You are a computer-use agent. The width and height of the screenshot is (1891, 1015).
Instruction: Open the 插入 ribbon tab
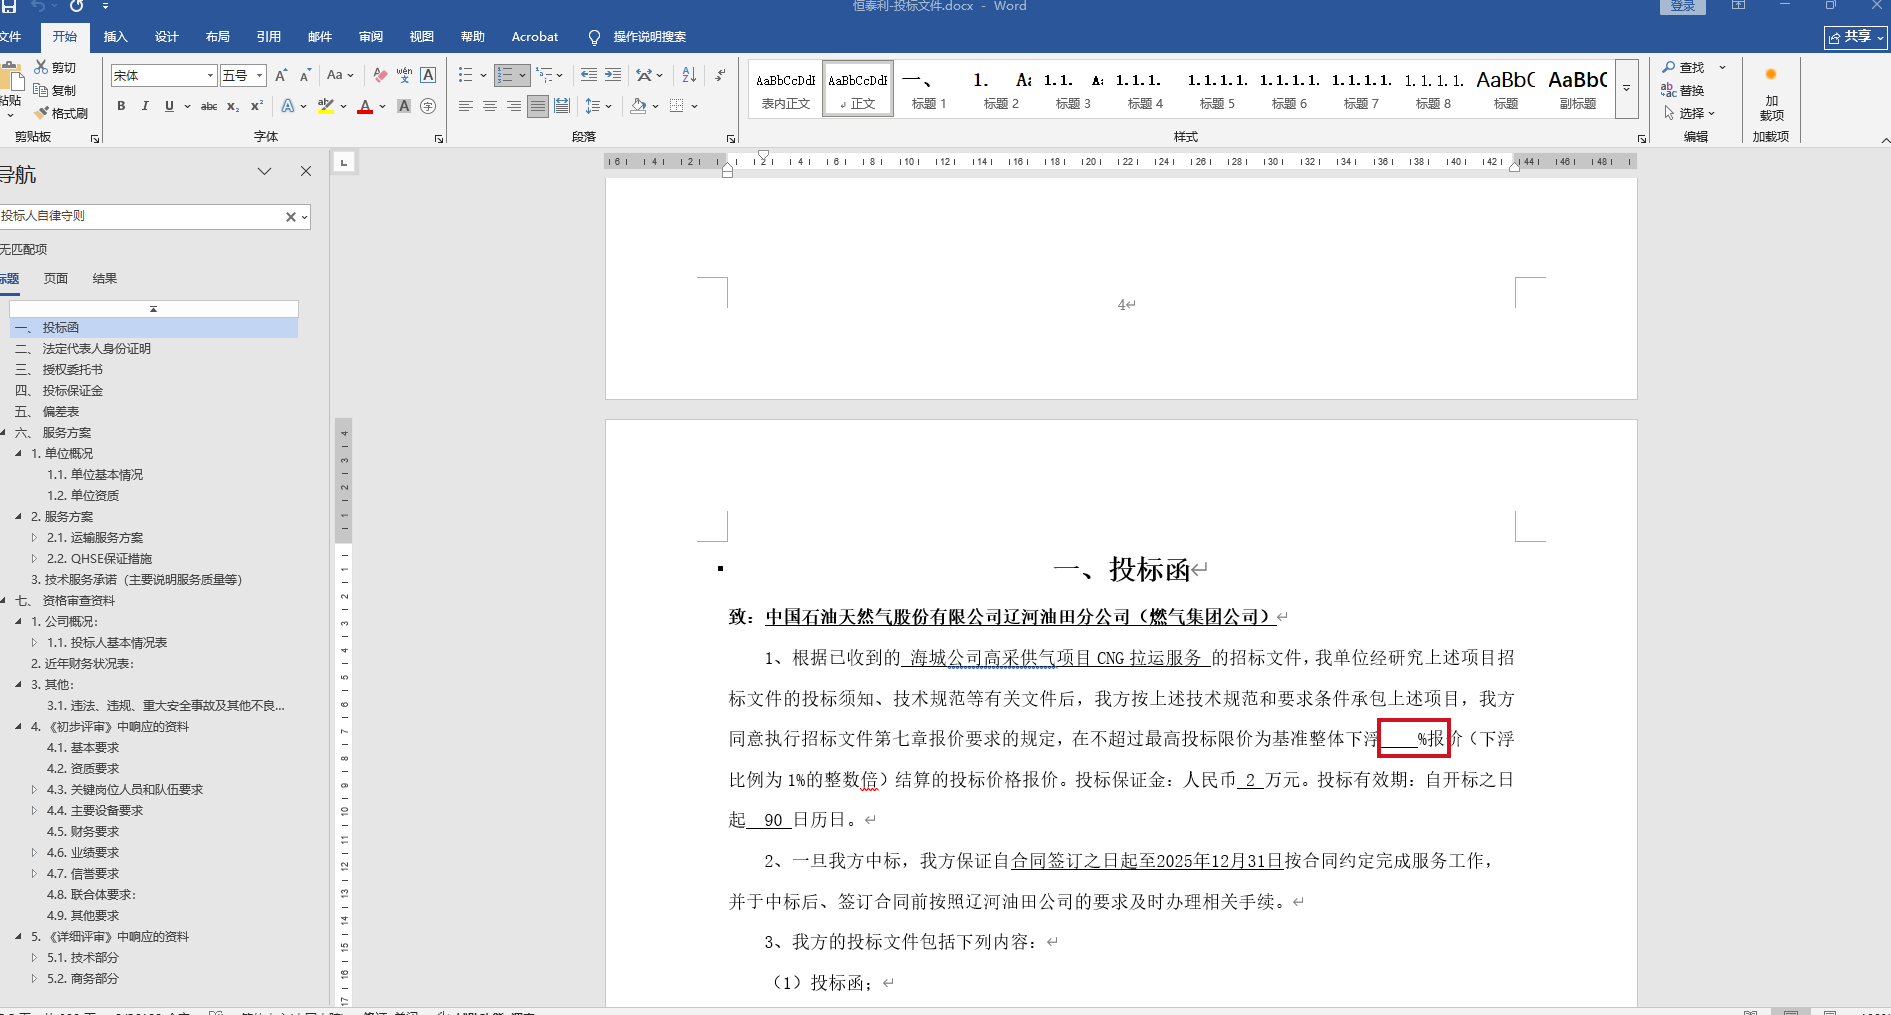pyautogui.click(x=116, y=37)
